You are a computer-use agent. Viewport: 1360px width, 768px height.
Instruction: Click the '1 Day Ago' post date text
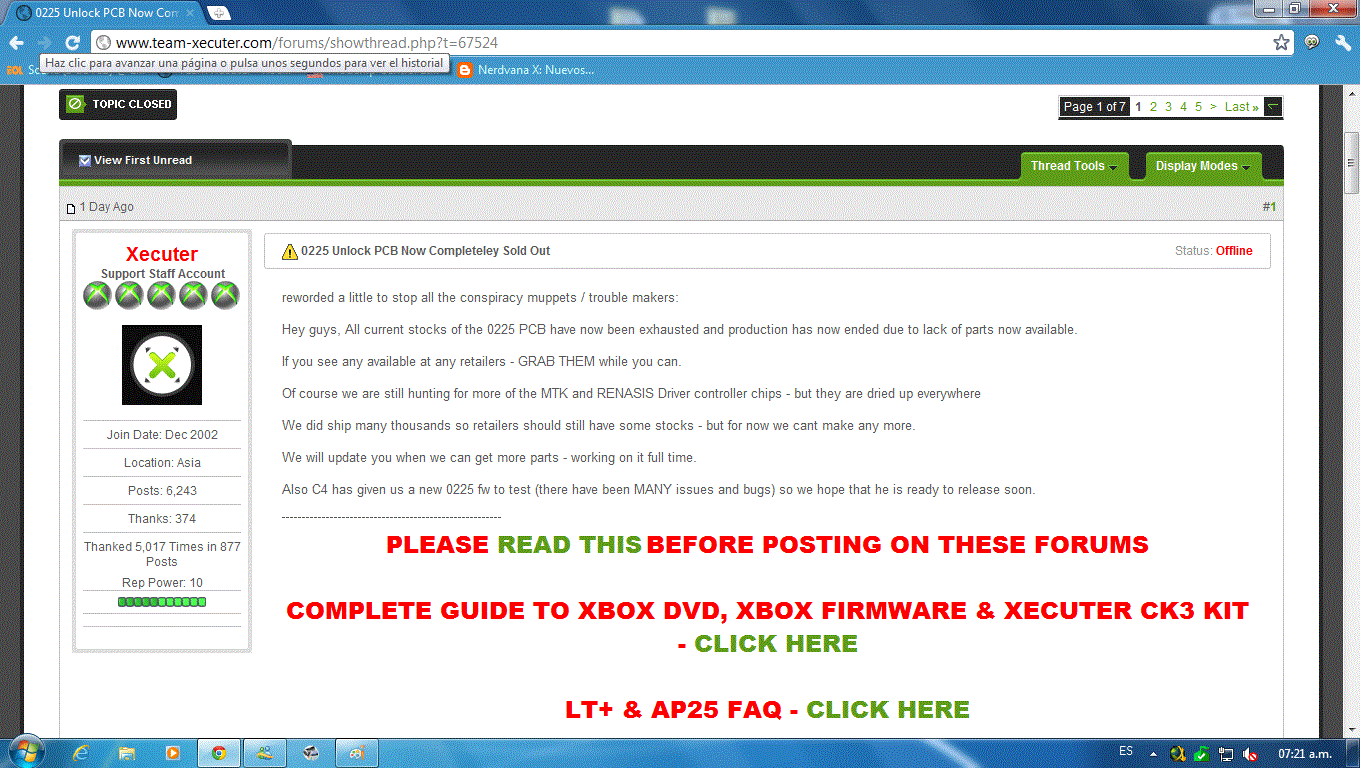coord(106,207)
